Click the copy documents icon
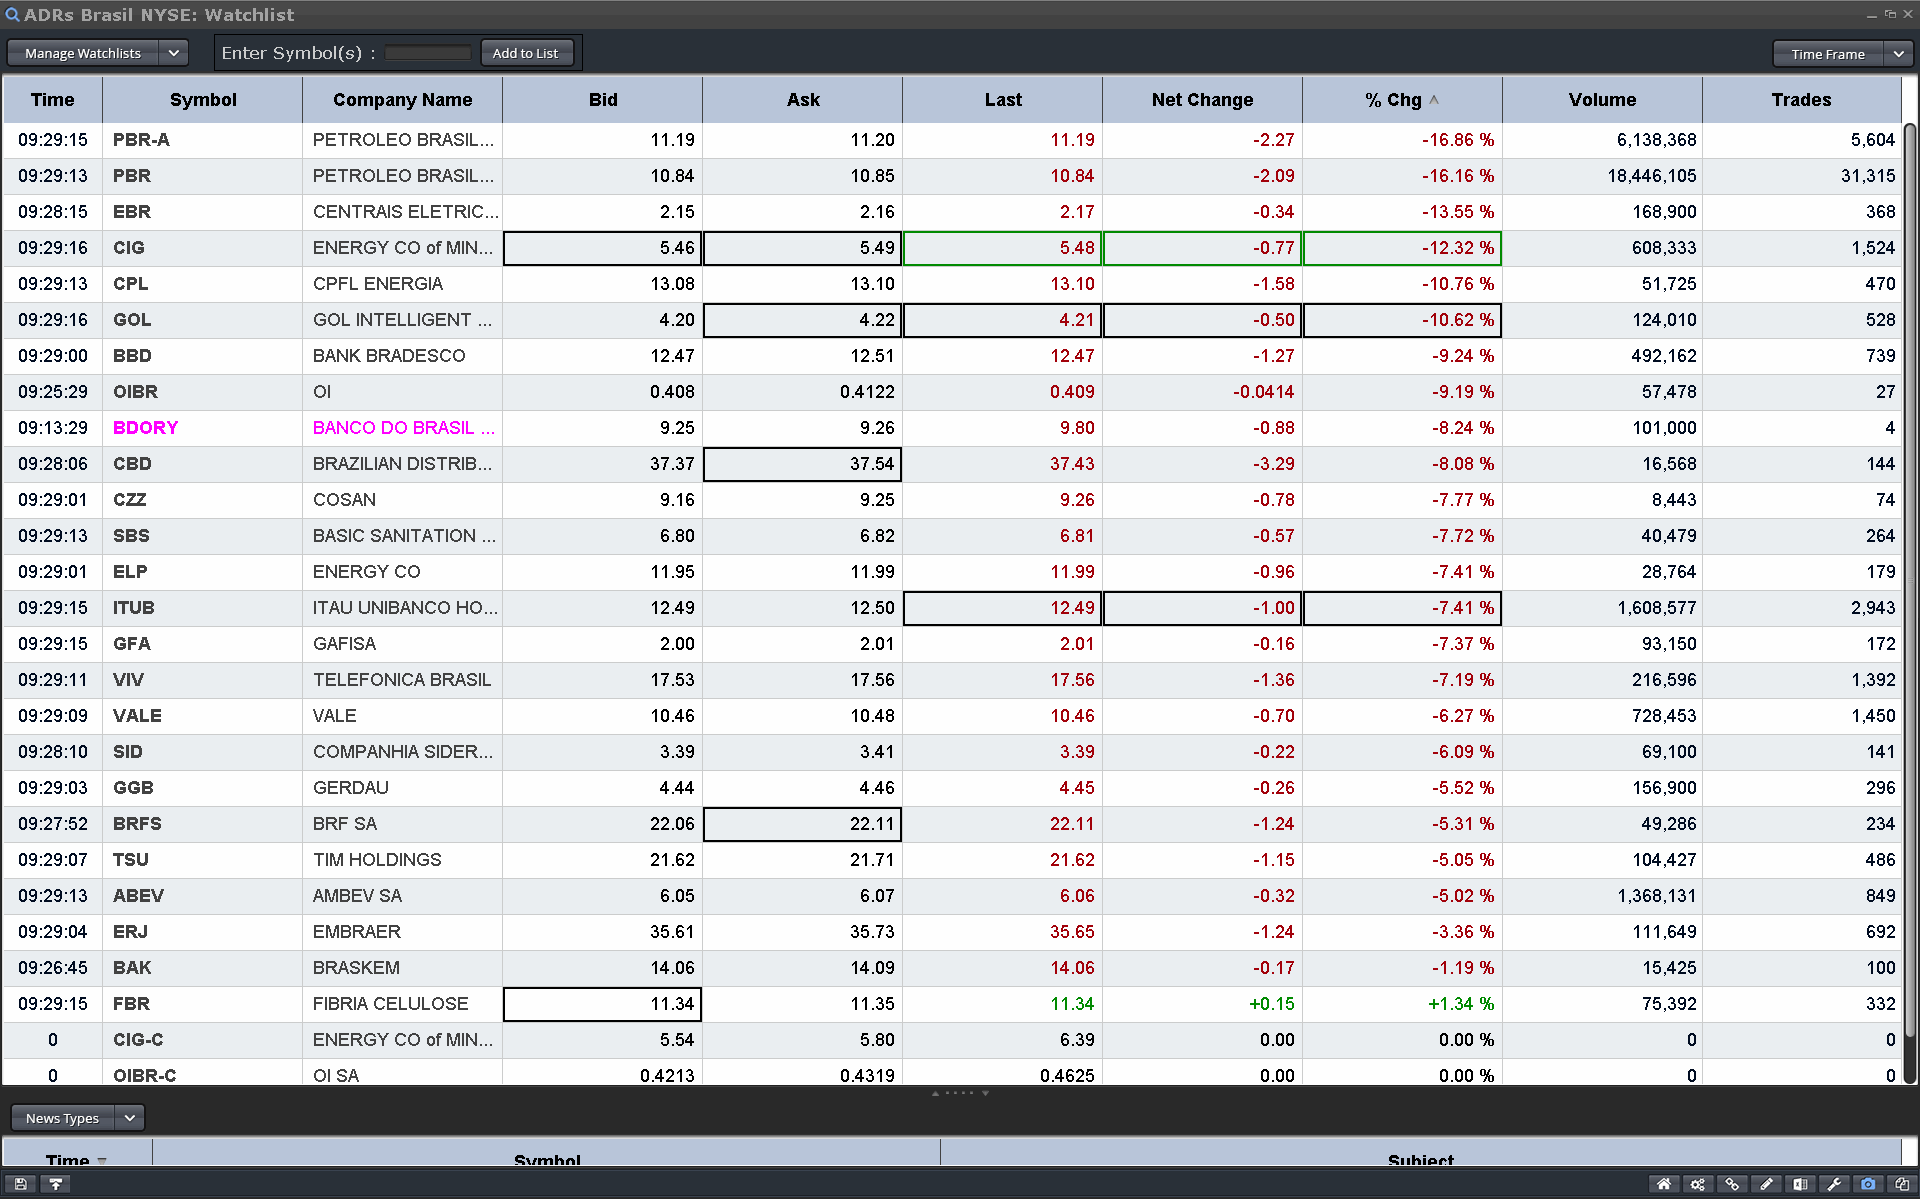Image resolution: width=1920 pixels, height=1199 pixels. 1902,1184
